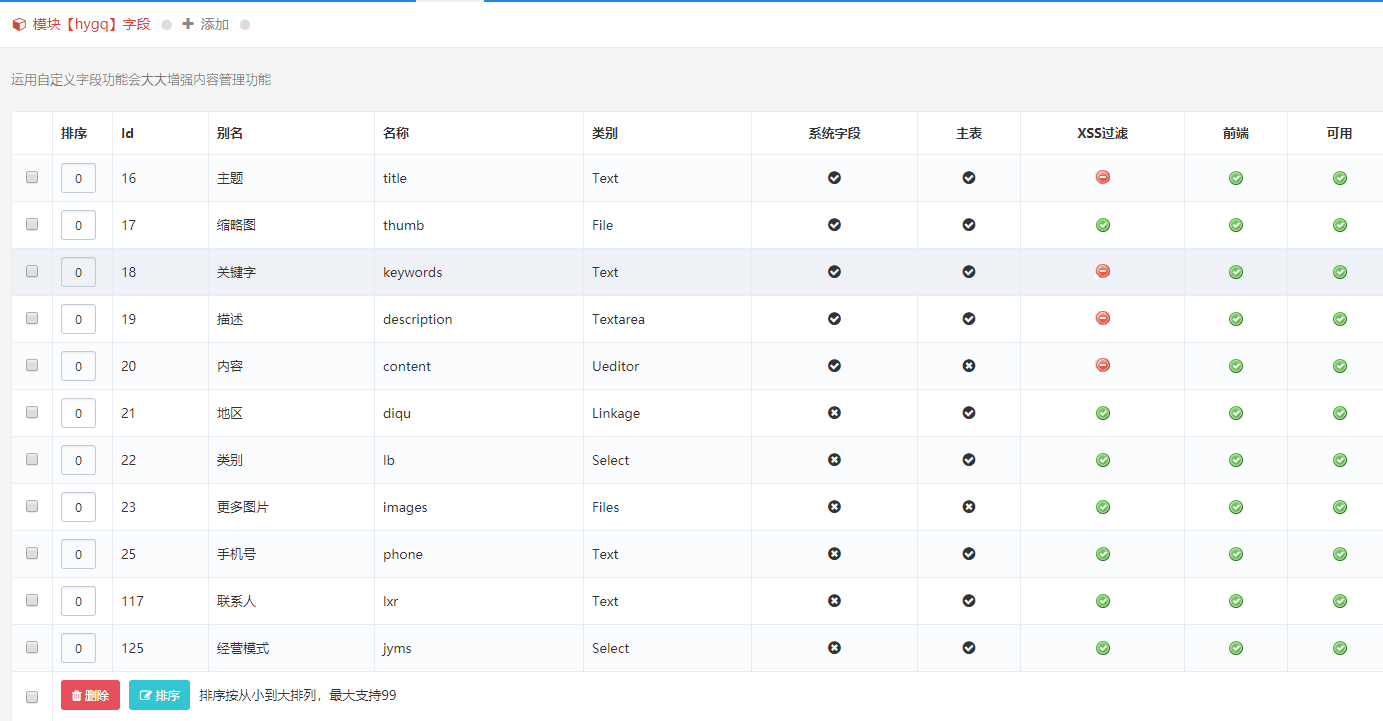The width and height of the screenshot is (1383, 721).
Task: Click system field icon in title row
Action: [834, 177]
